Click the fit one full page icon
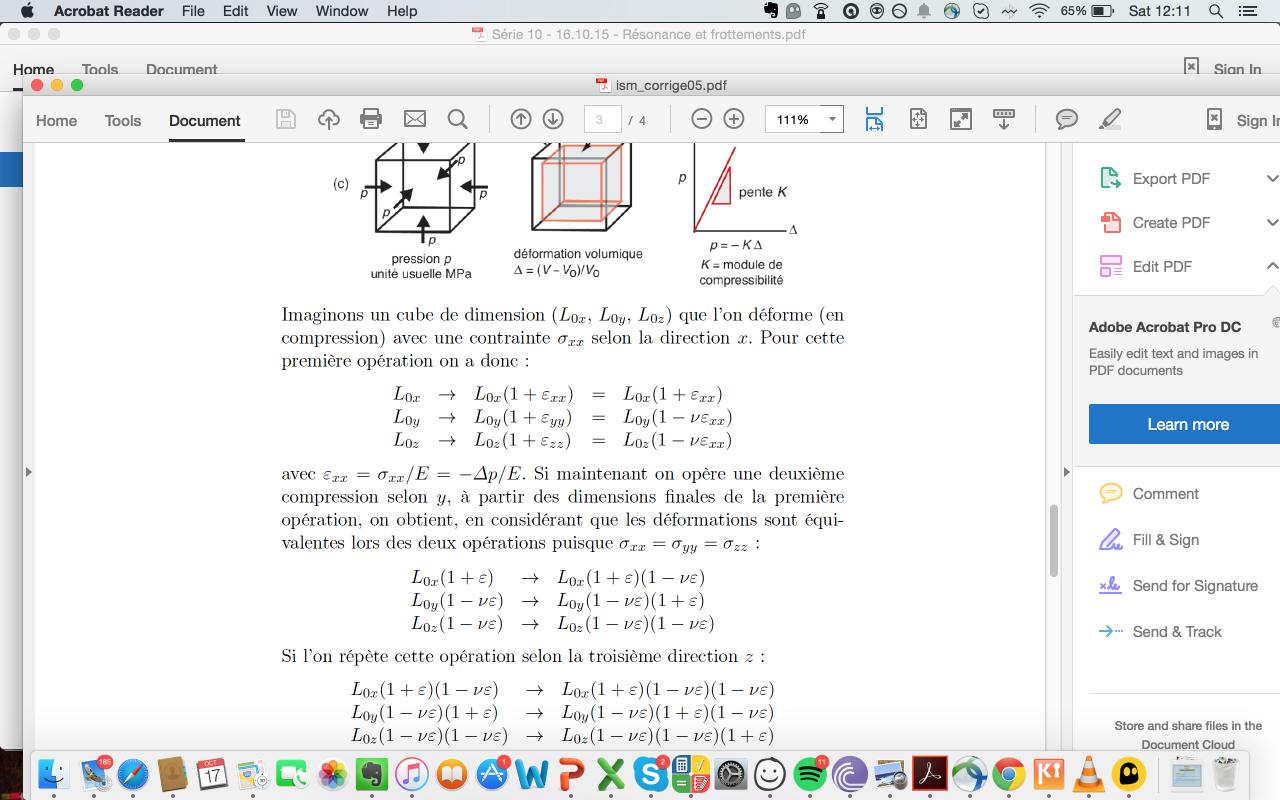 point(919,119)
